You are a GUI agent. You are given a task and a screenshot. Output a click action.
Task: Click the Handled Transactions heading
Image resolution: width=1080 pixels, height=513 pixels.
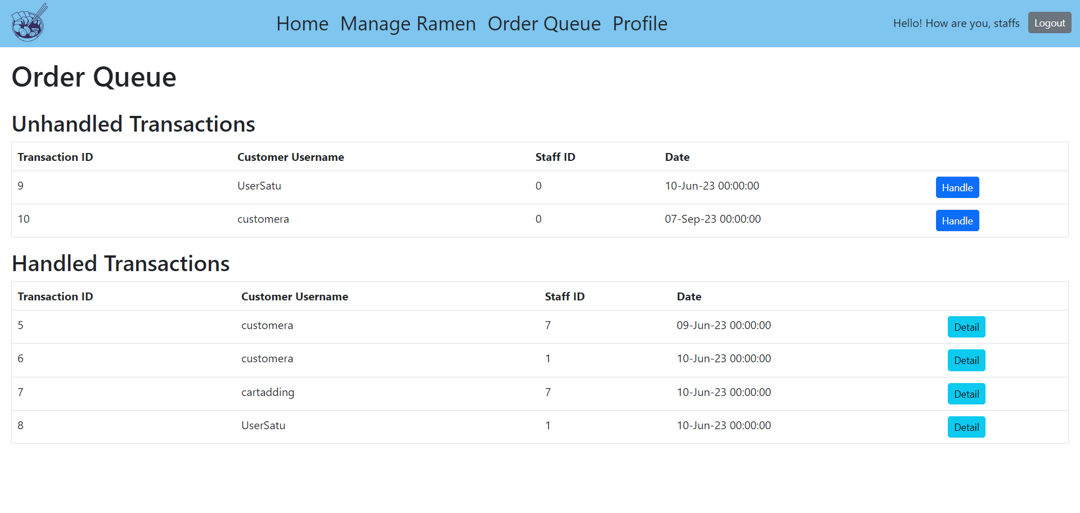(120, 264)
